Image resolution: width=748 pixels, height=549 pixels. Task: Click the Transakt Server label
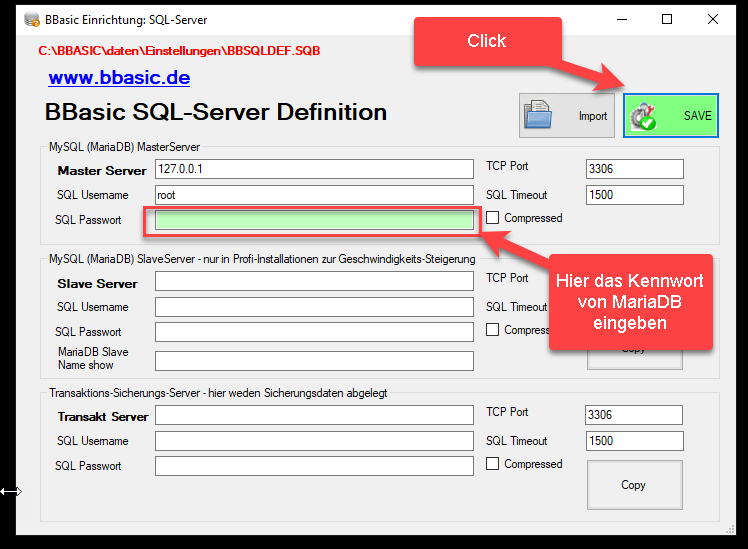pos(103,417)
